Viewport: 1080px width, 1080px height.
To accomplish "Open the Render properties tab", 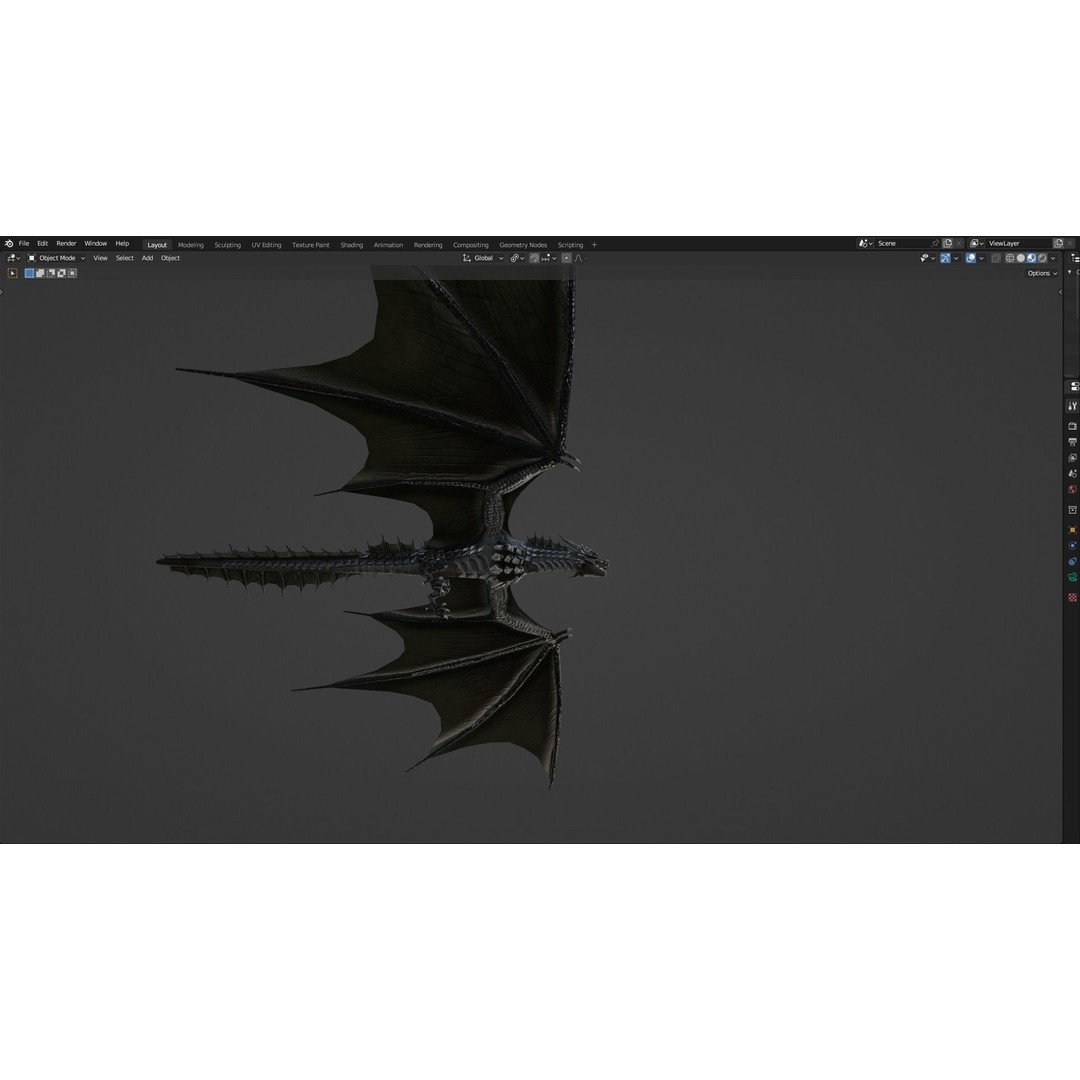I will point(1072,426).
